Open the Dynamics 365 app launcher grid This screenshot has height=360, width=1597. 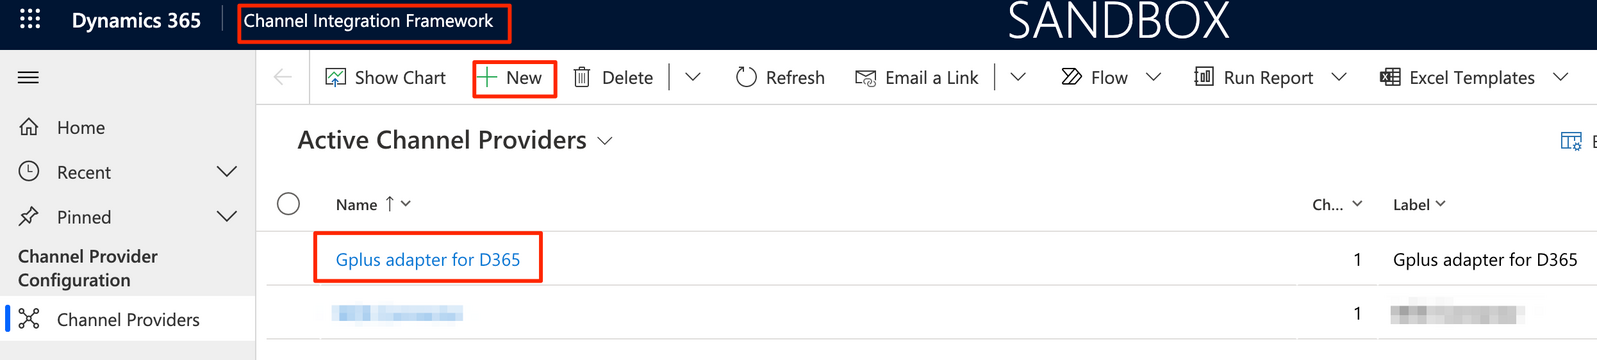pyautogui.click(x=30, y=19)
